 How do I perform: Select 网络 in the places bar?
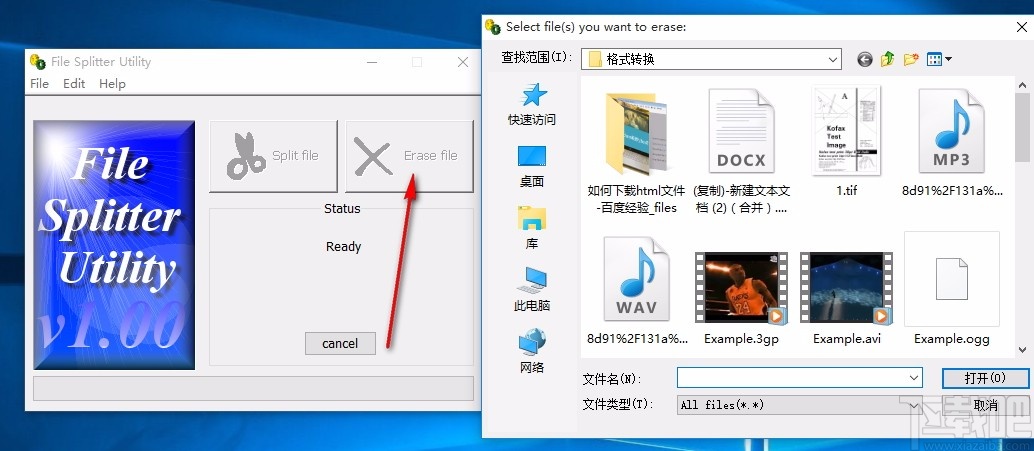(x=532, y=351)
